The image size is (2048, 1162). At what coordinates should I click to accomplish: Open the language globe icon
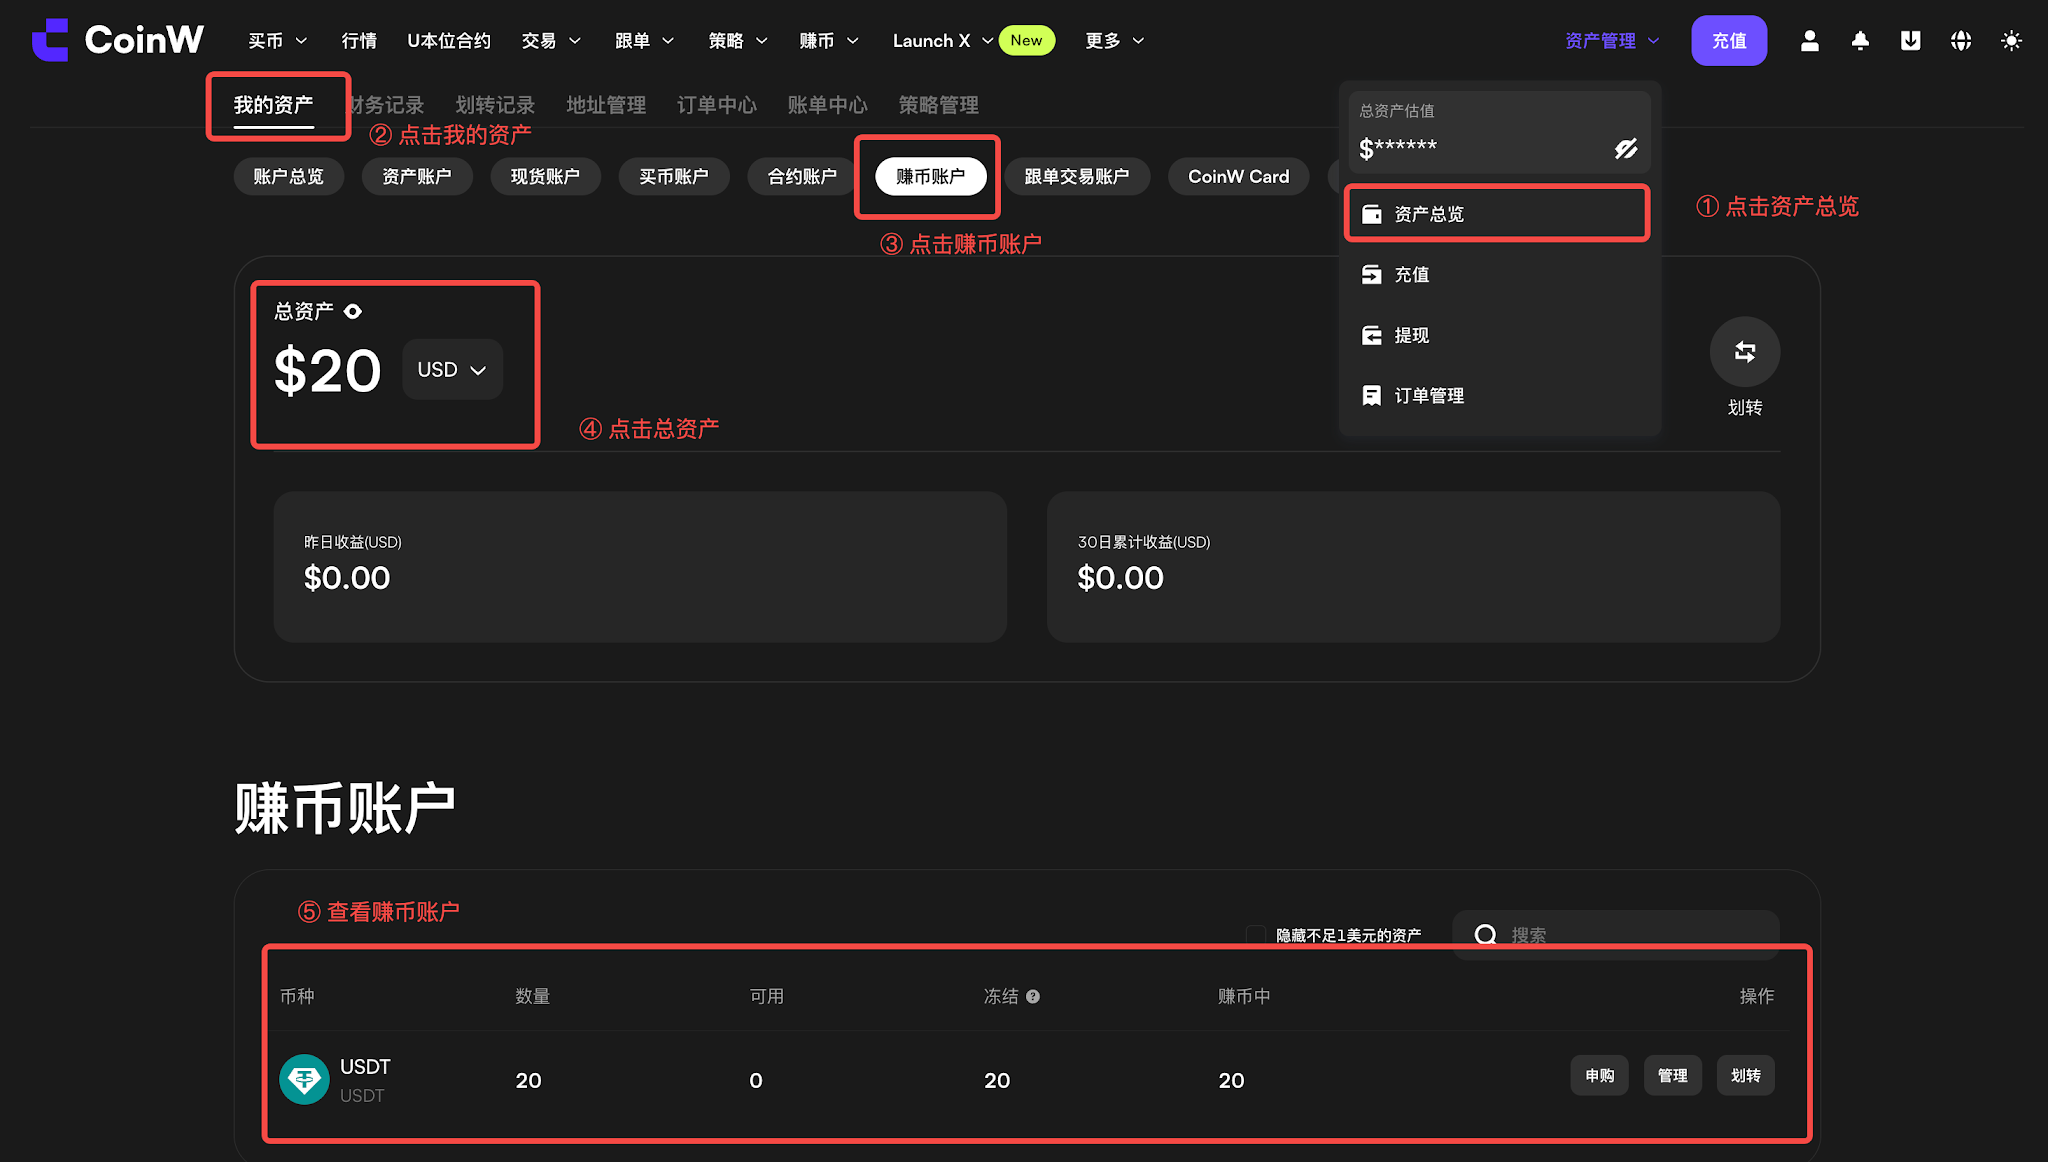(1961, 41)
